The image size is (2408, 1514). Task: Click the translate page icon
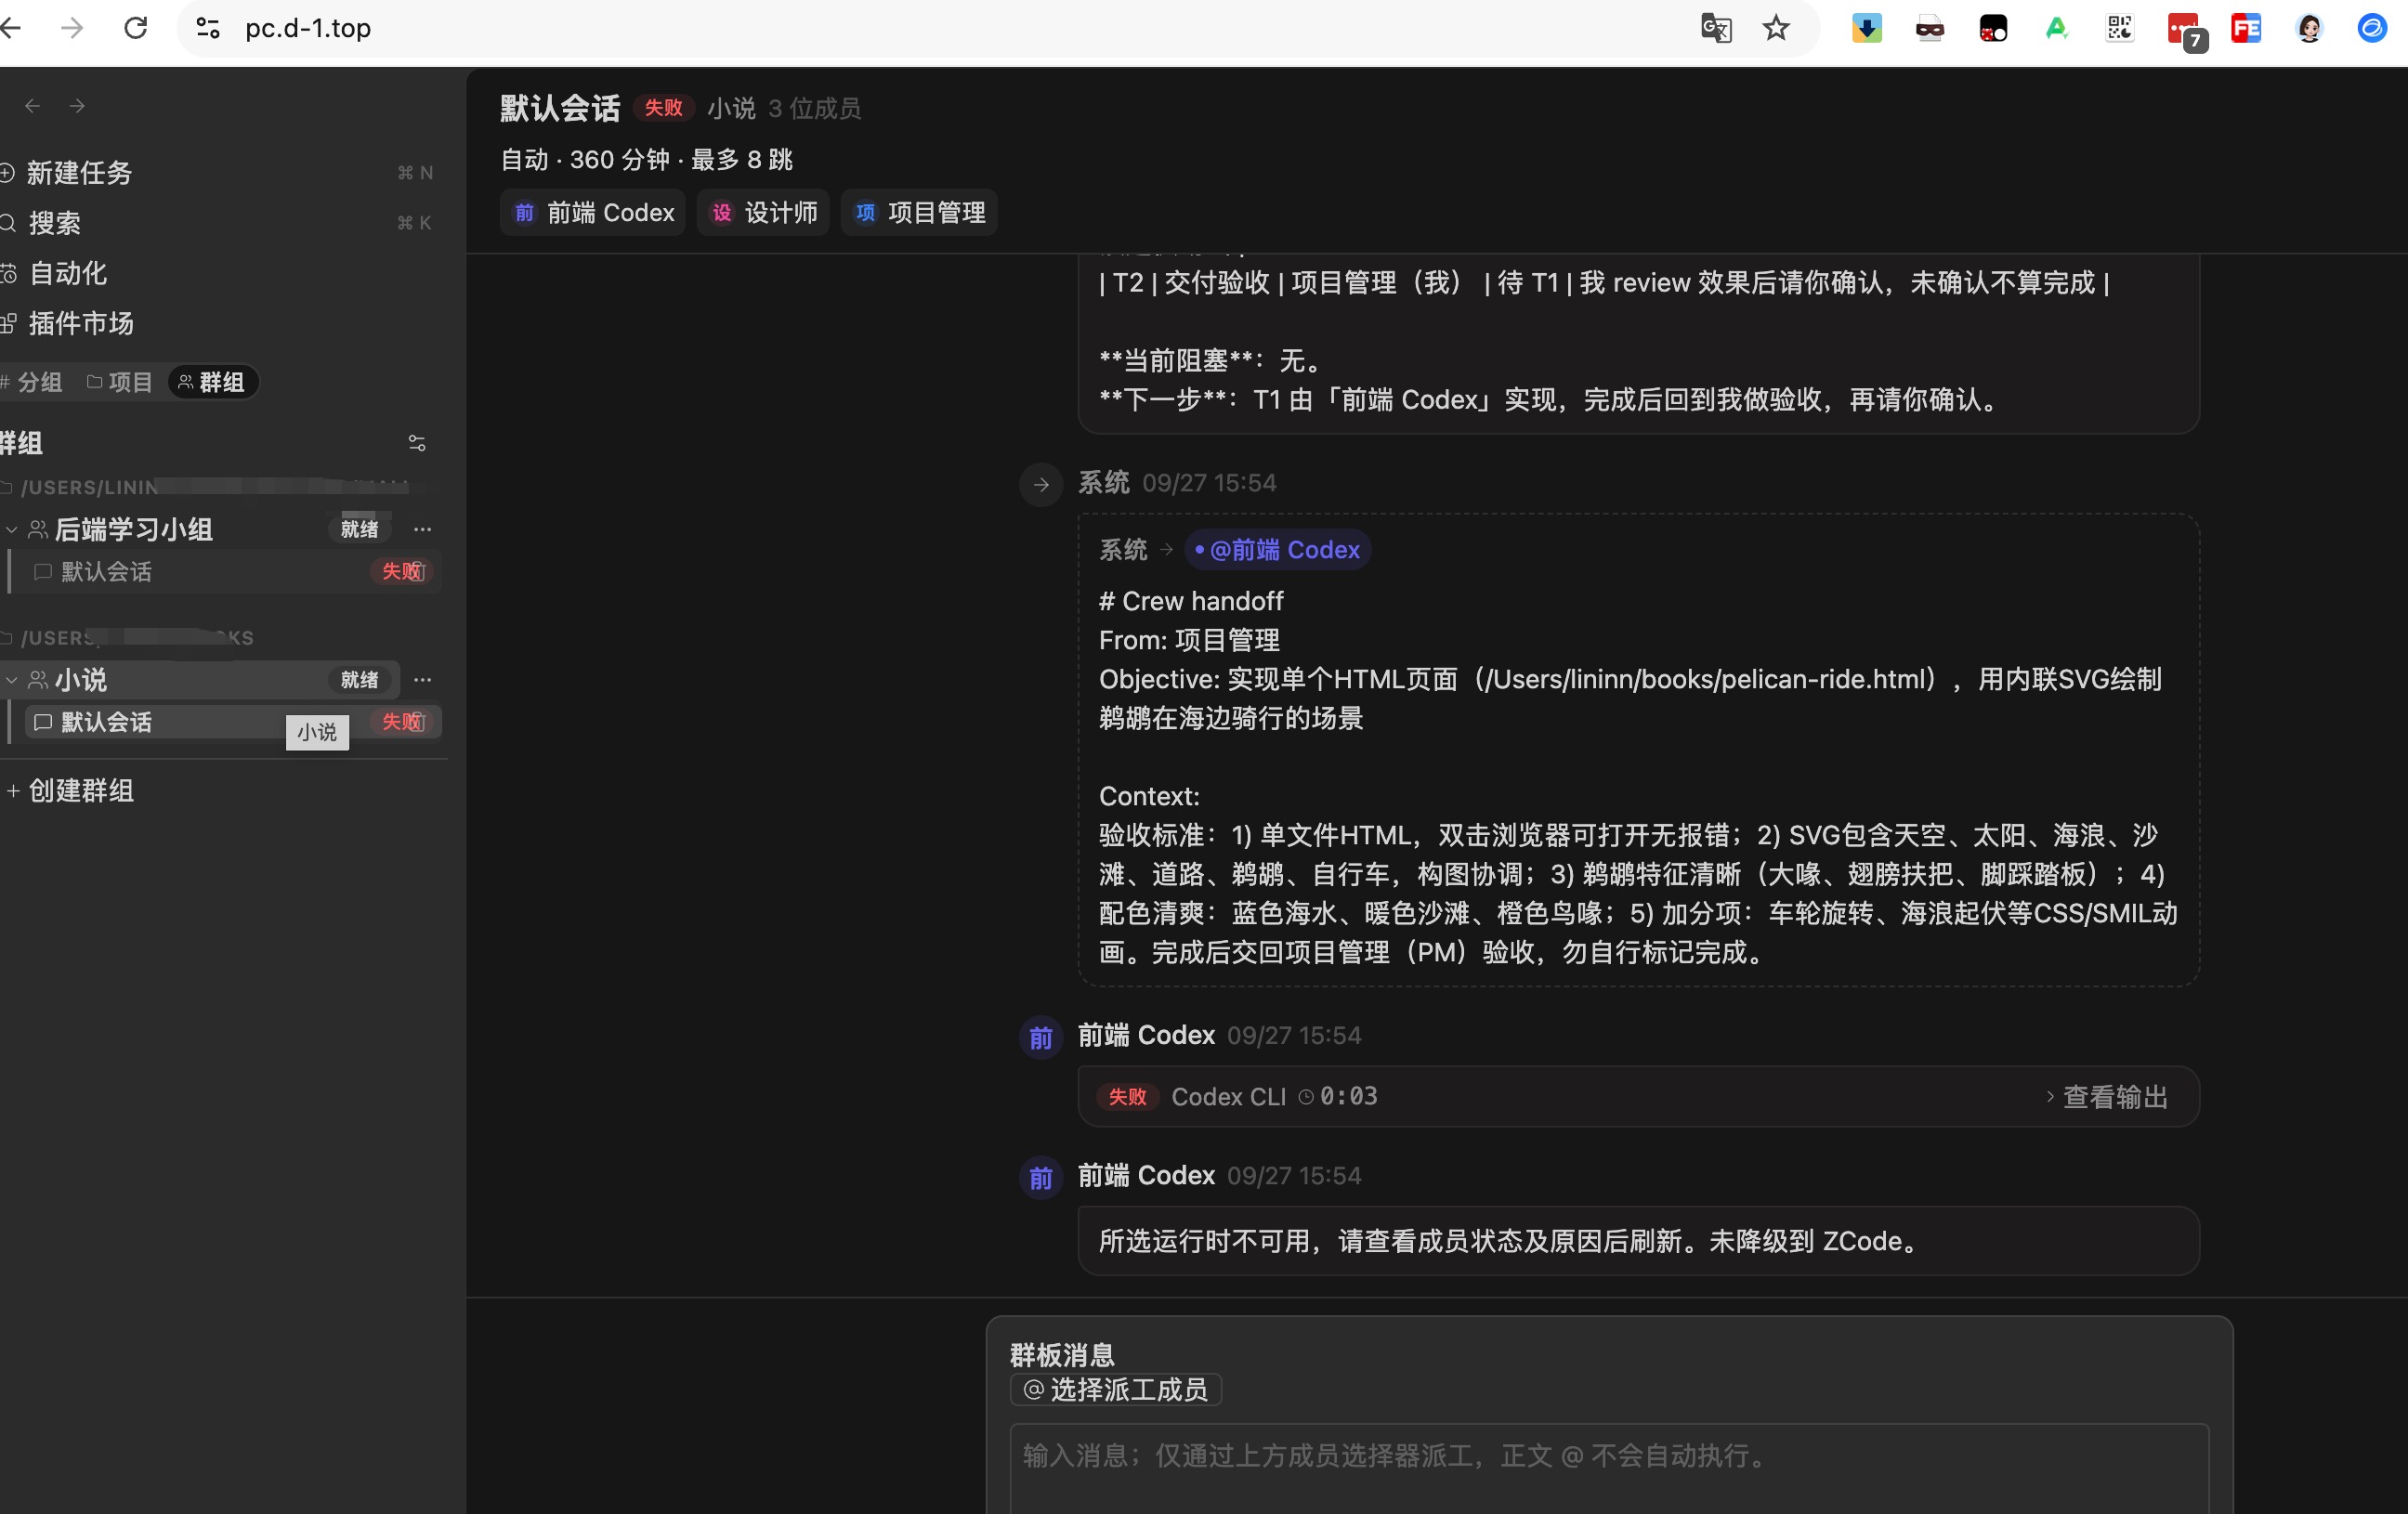(1716, 28)
